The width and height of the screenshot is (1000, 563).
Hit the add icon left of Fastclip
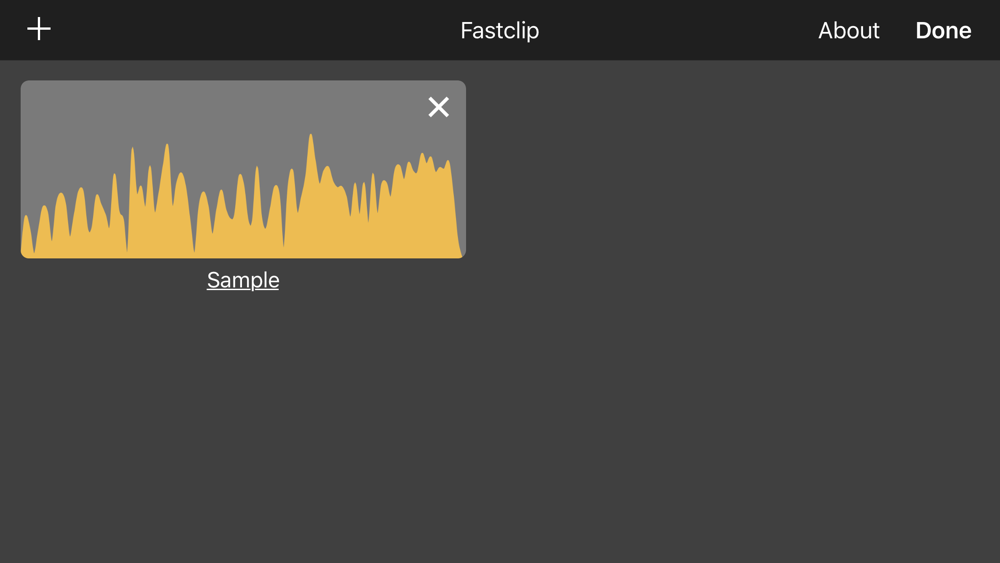(39, 29)
